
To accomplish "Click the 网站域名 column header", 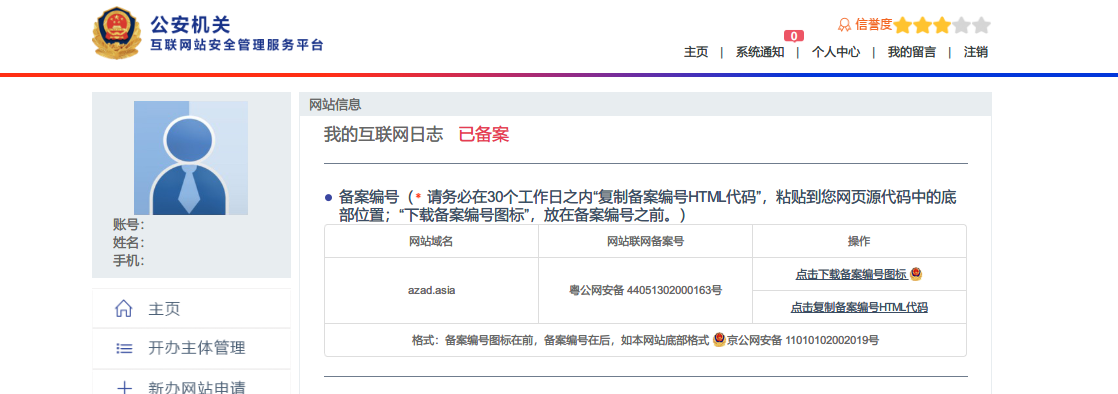I will coord(431,241).
